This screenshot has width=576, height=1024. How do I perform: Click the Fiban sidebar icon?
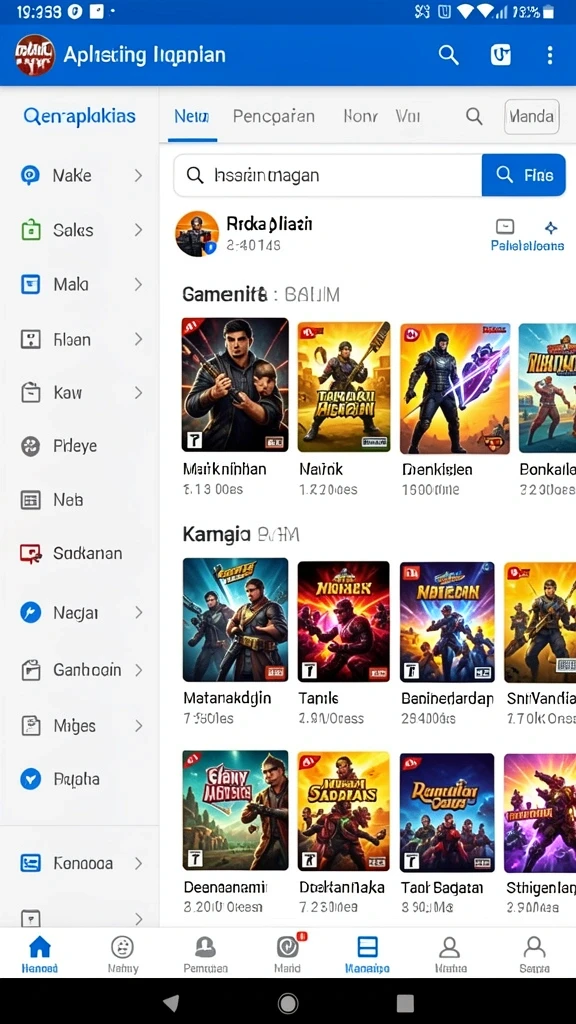pos(31,340)
